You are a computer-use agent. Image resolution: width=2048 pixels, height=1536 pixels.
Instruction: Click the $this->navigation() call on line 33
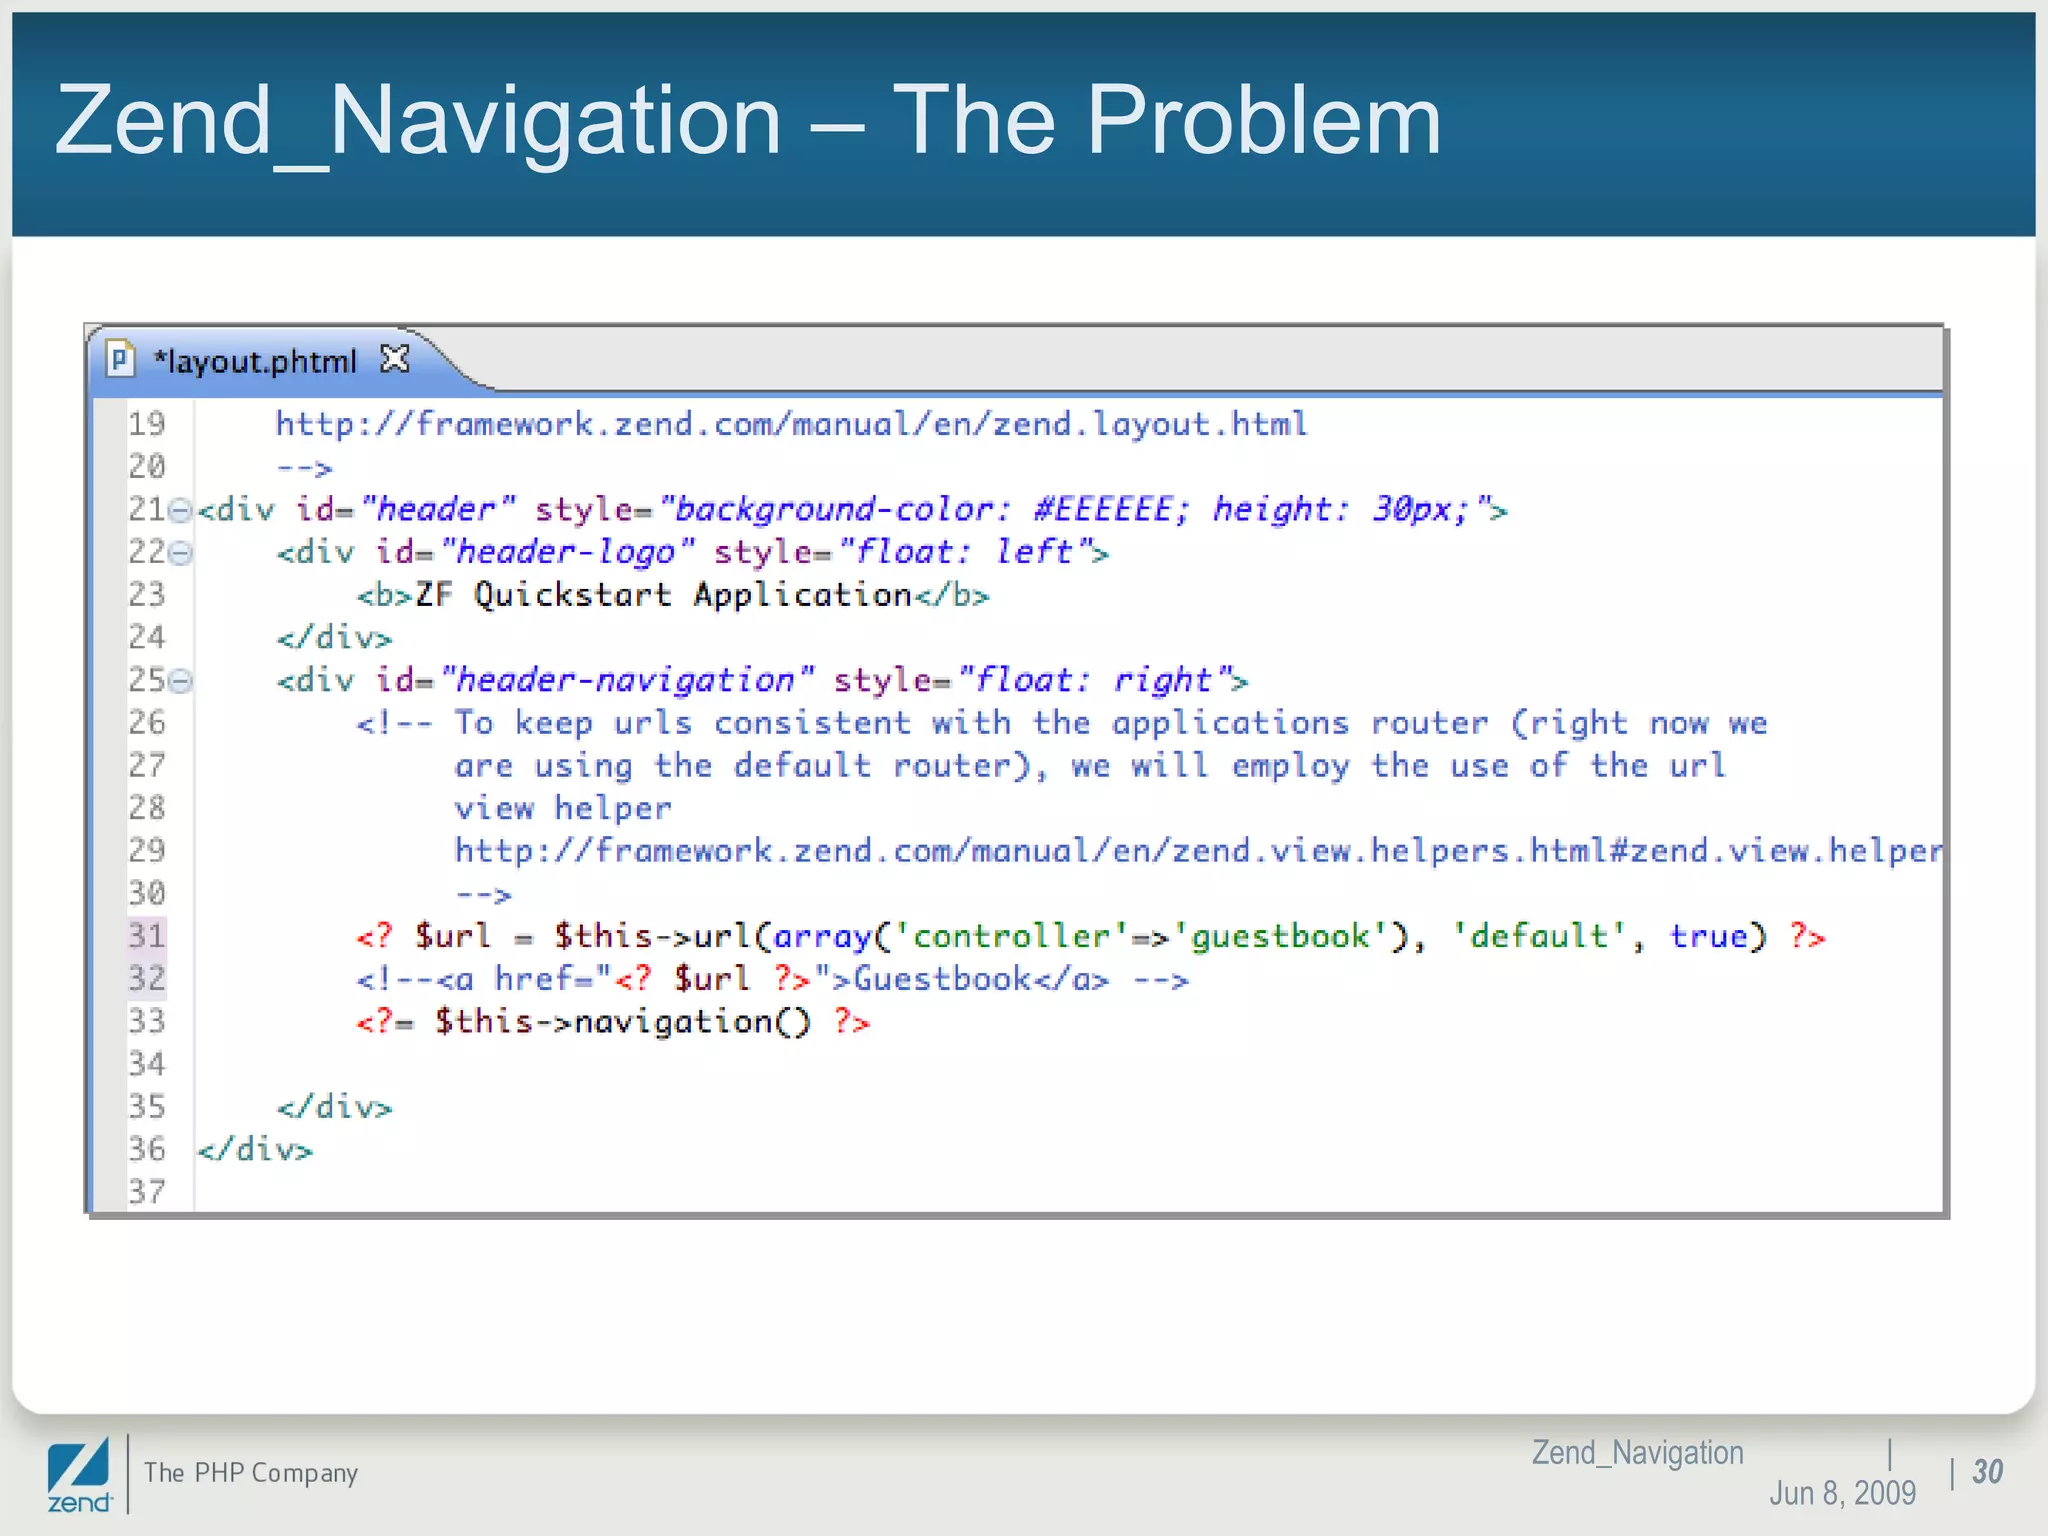(x=622, y=1022)
